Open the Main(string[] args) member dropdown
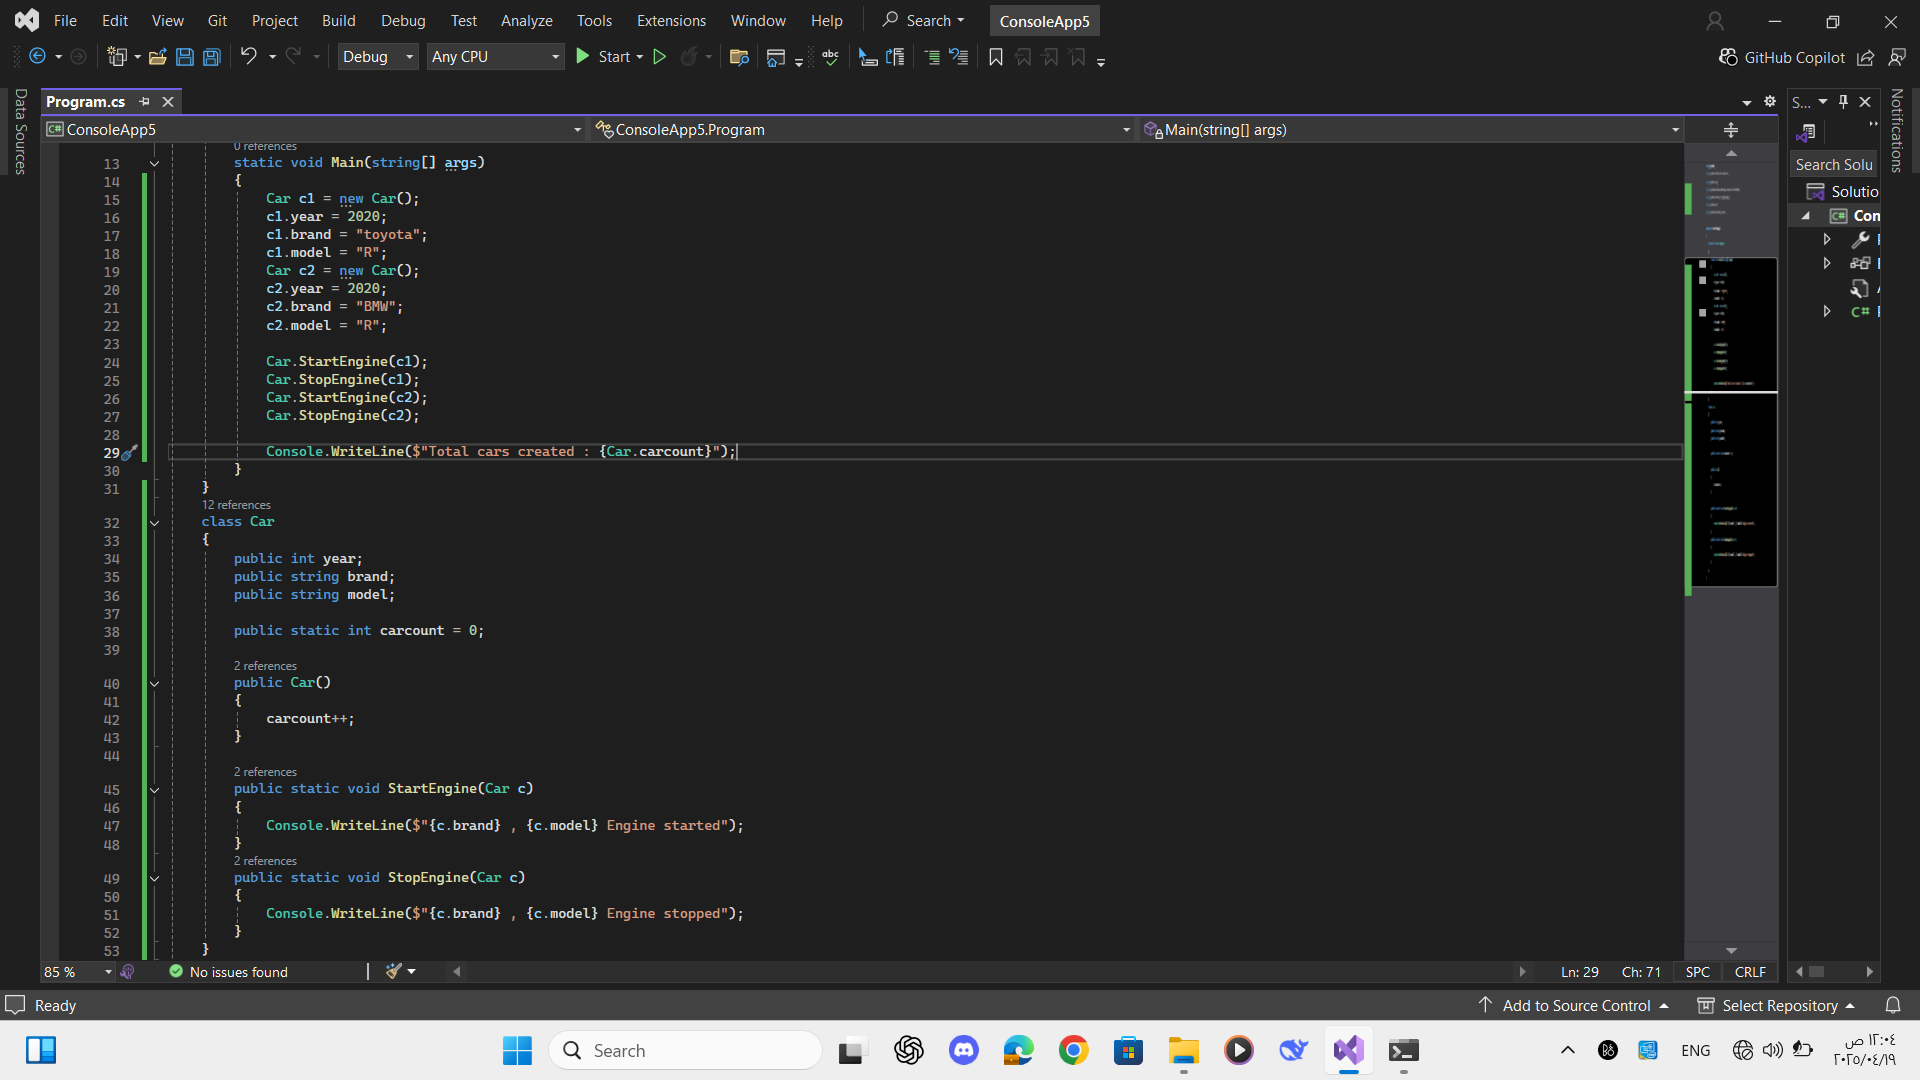Image resolution: width=1920 pixels, height=1080 pixels. (x=1411, y=130)
